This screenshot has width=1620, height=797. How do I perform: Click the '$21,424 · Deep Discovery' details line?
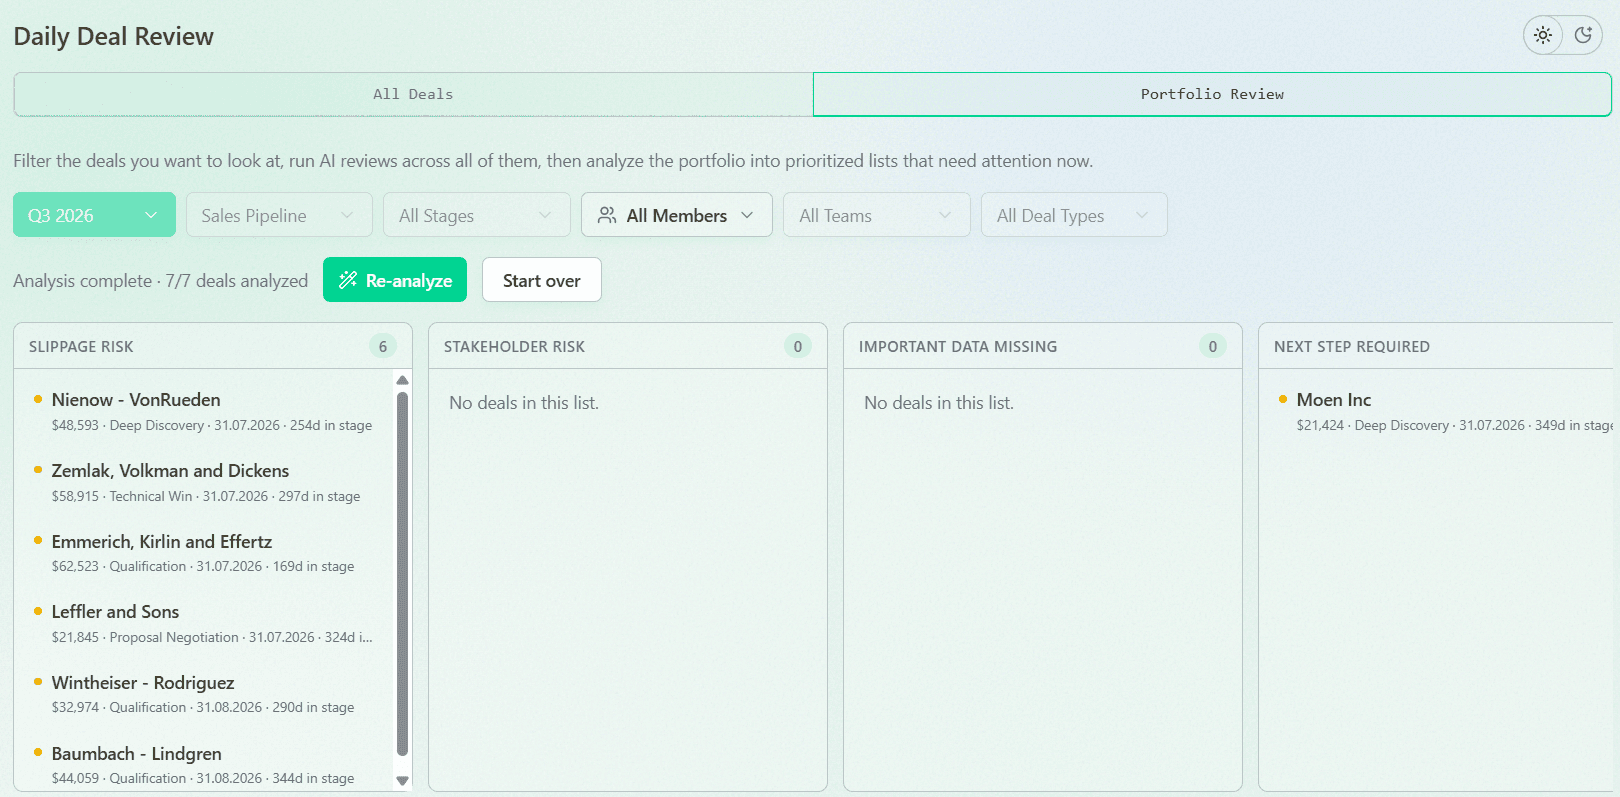pyautogui.click(x=1455, y=425)
